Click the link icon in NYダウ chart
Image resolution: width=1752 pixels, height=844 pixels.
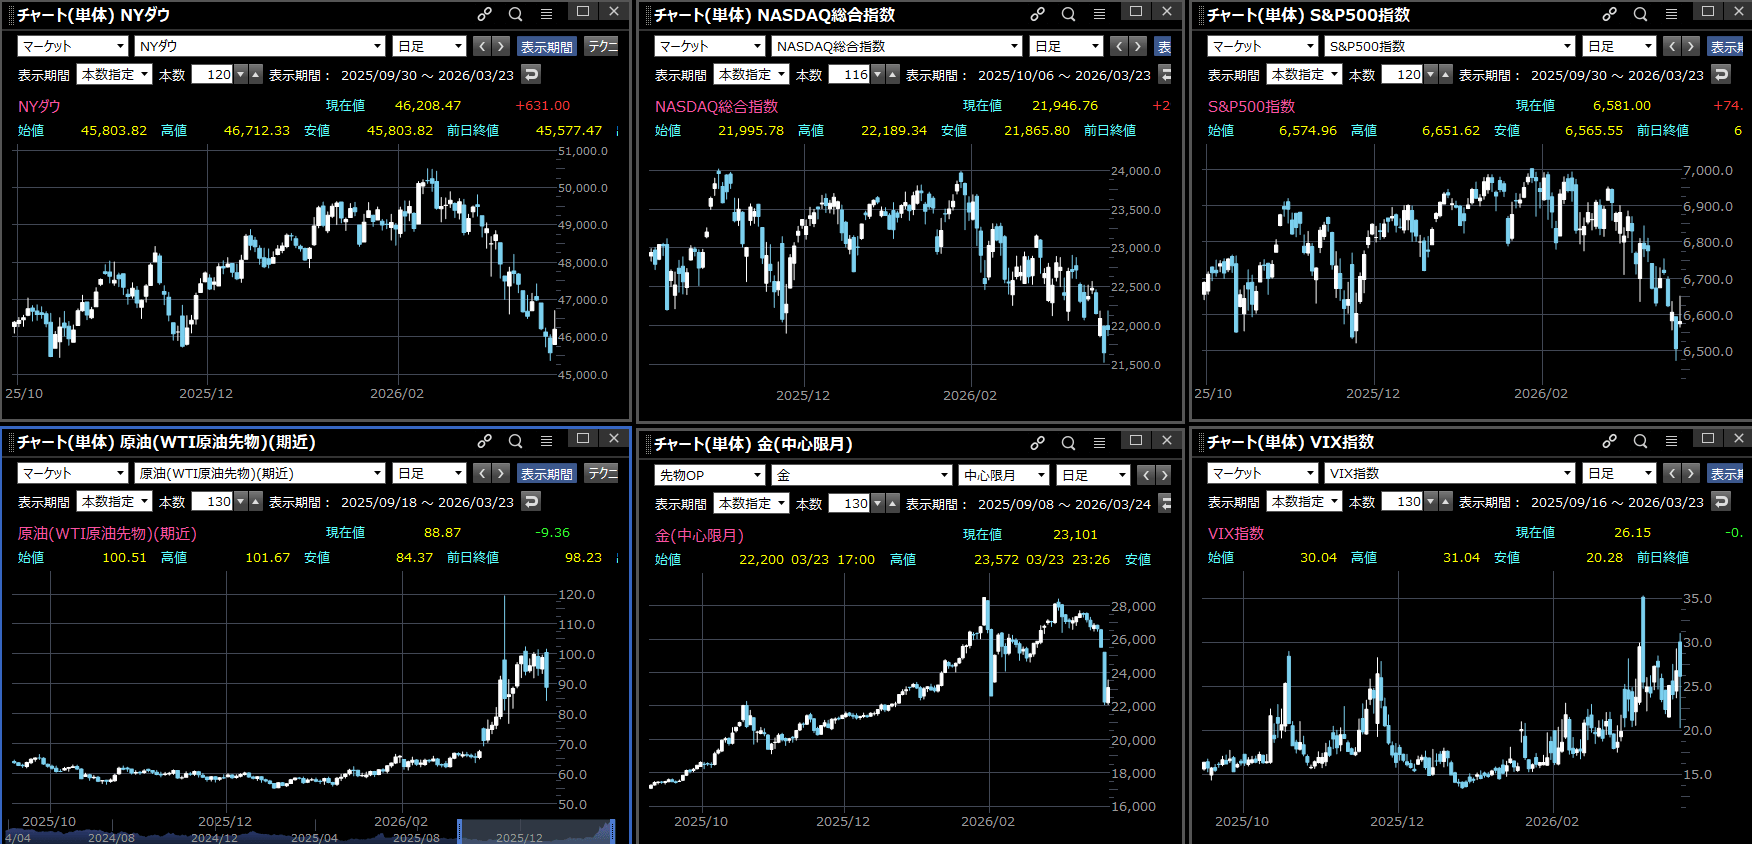tap(484, 14)
